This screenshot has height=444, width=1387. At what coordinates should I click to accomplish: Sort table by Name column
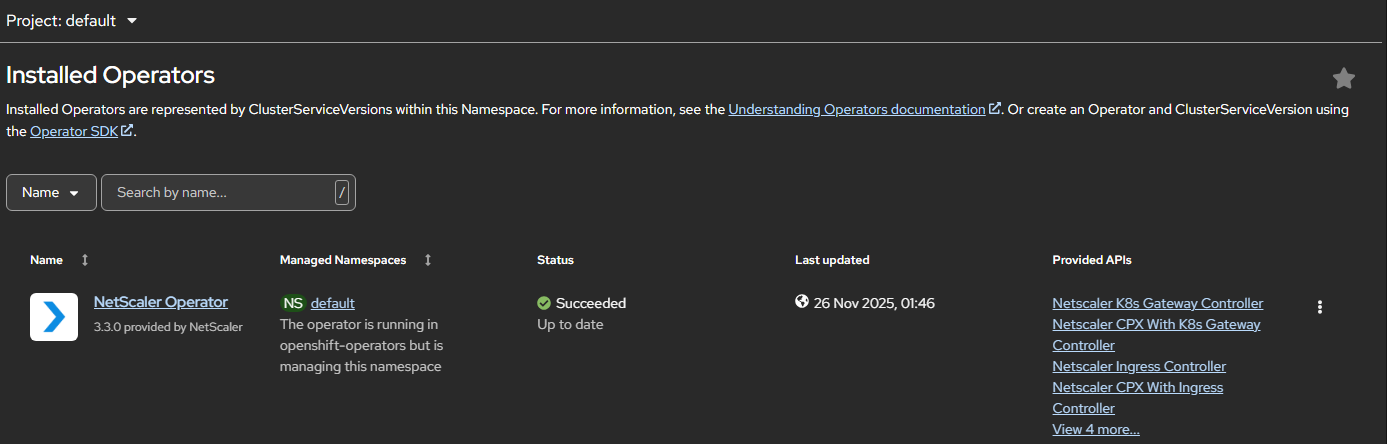85,260
